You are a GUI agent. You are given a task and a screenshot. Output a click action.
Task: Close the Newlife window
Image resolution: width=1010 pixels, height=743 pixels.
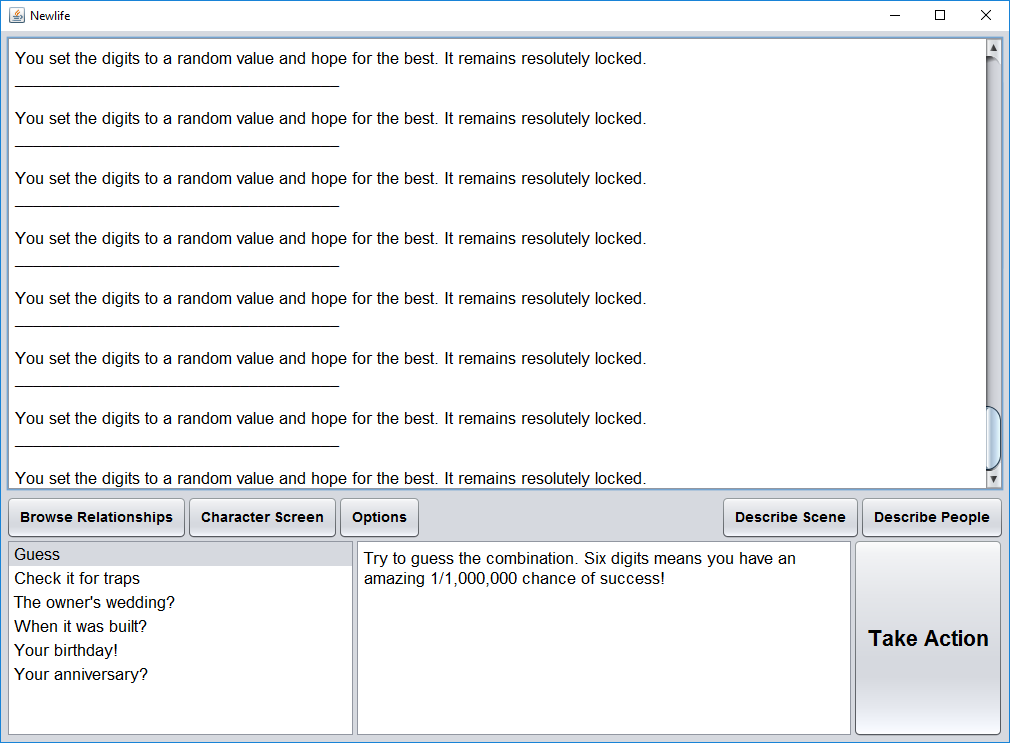[986, 15]
